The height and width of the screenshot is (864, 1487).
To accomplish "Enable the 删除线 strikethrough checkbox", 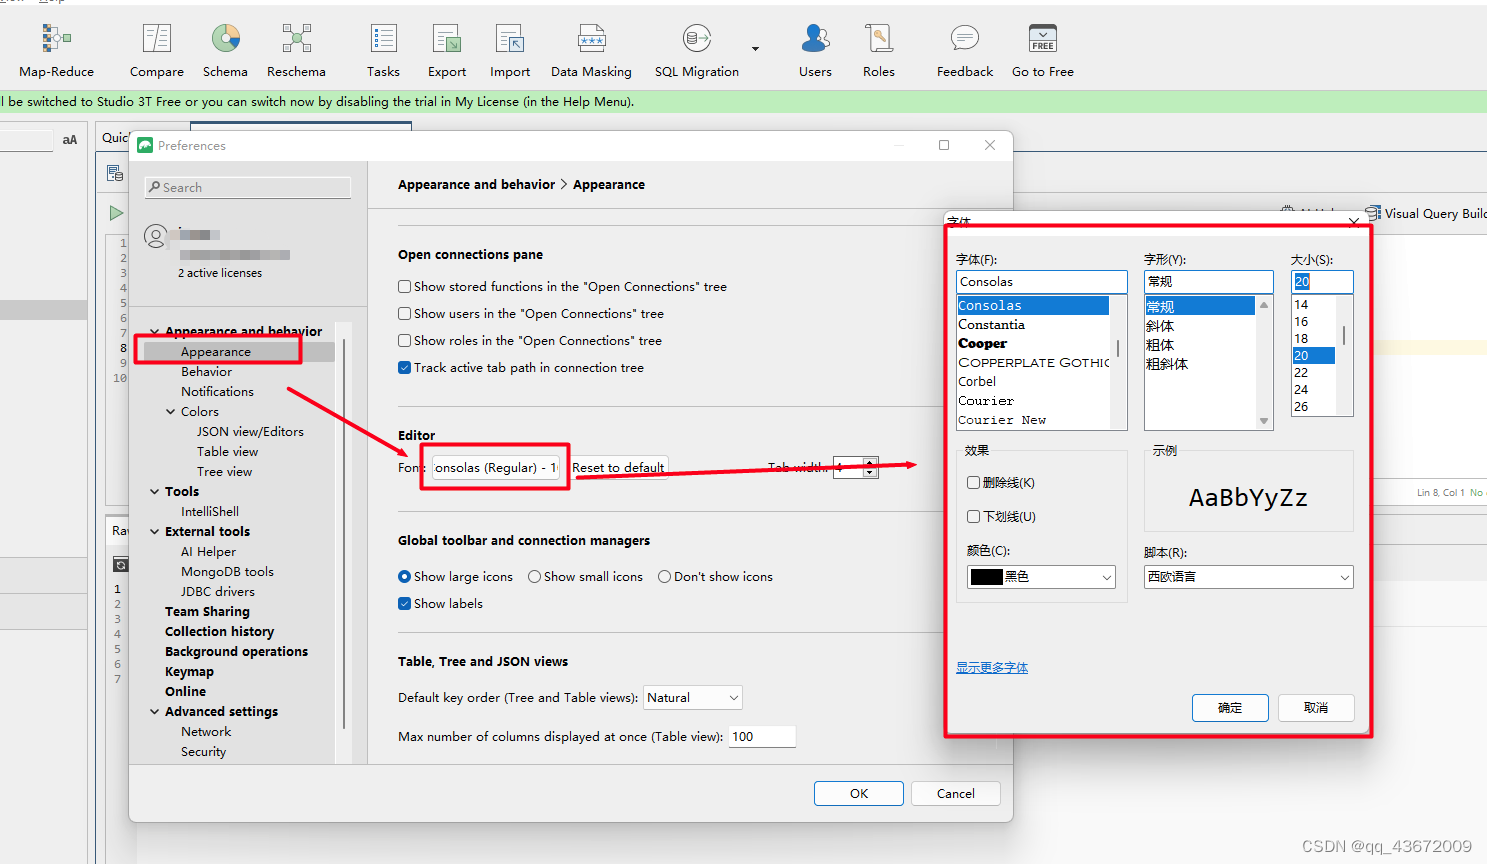I will click(x=973, y=483).
